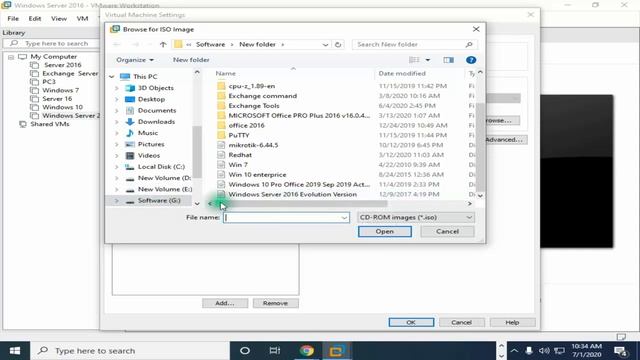Click the Windows taskbar search box
This screenshot has width=640, height=360.
(130, 351)
